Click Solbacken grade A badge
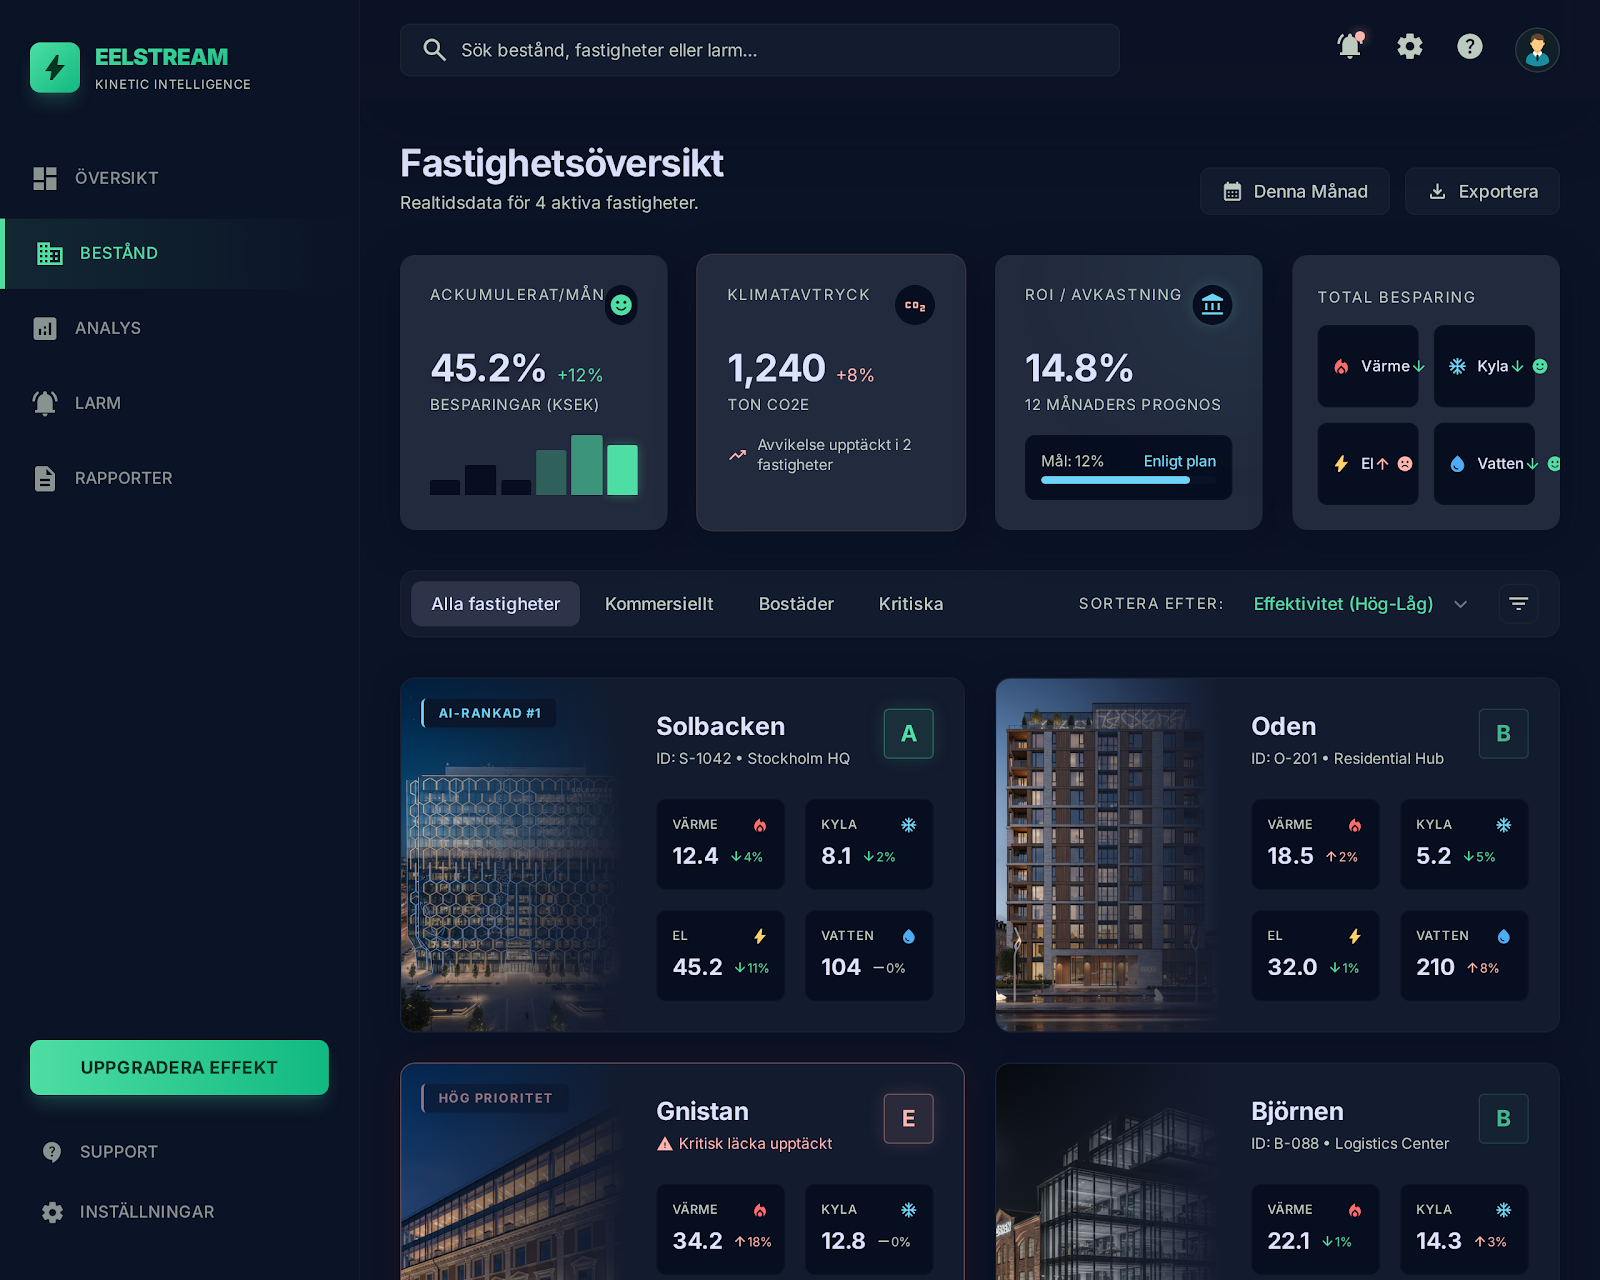1600x1280 pixels. [x=908, y=733]
